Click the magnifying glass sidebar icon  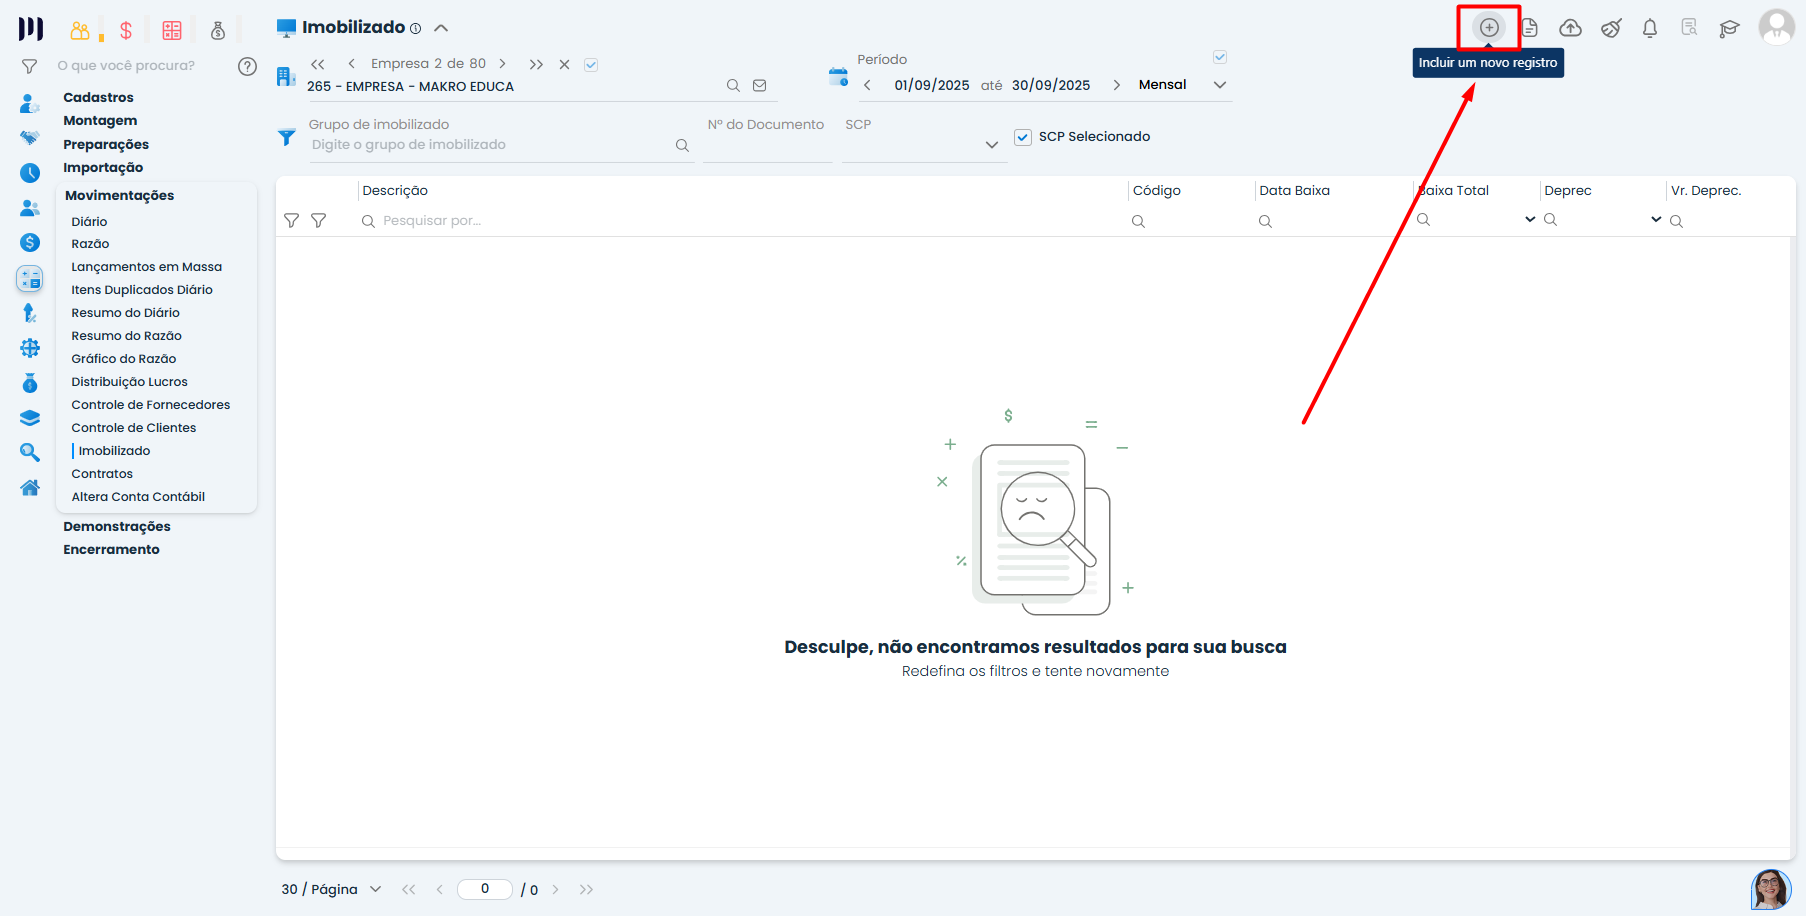(30, 453)
